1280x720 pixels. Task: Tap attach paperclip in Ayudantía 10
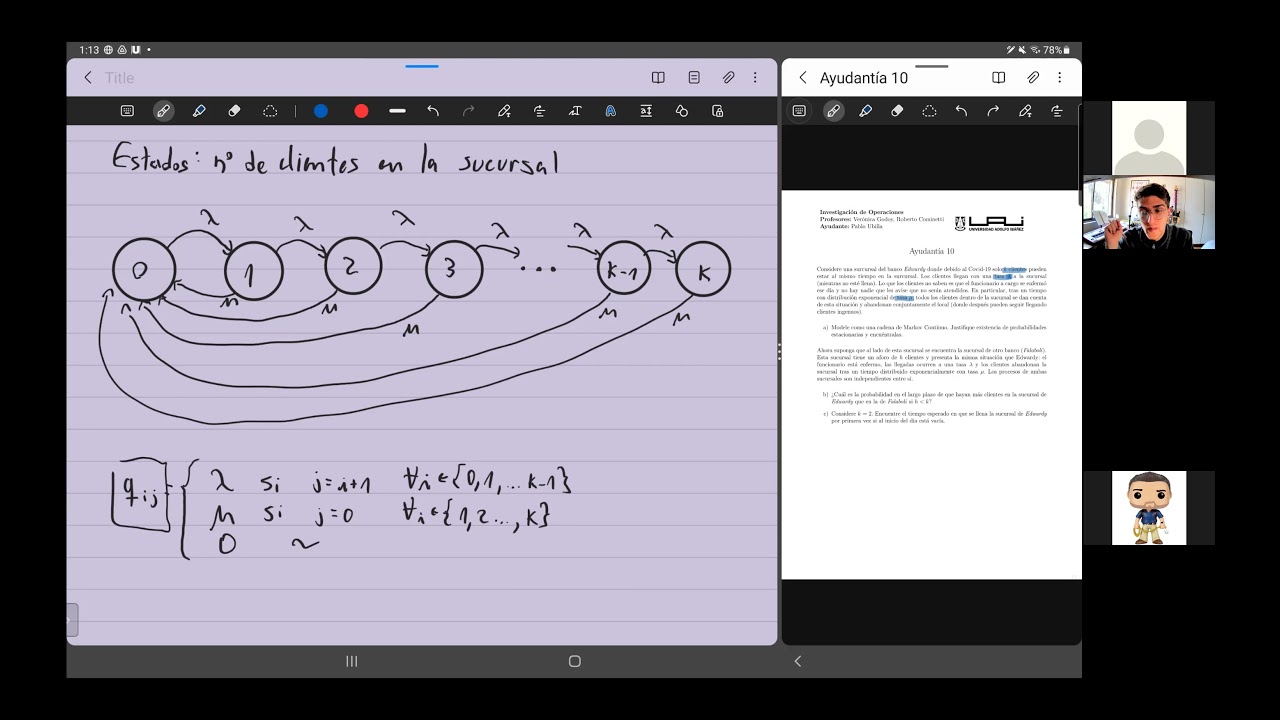click(x=1033, y=77)
